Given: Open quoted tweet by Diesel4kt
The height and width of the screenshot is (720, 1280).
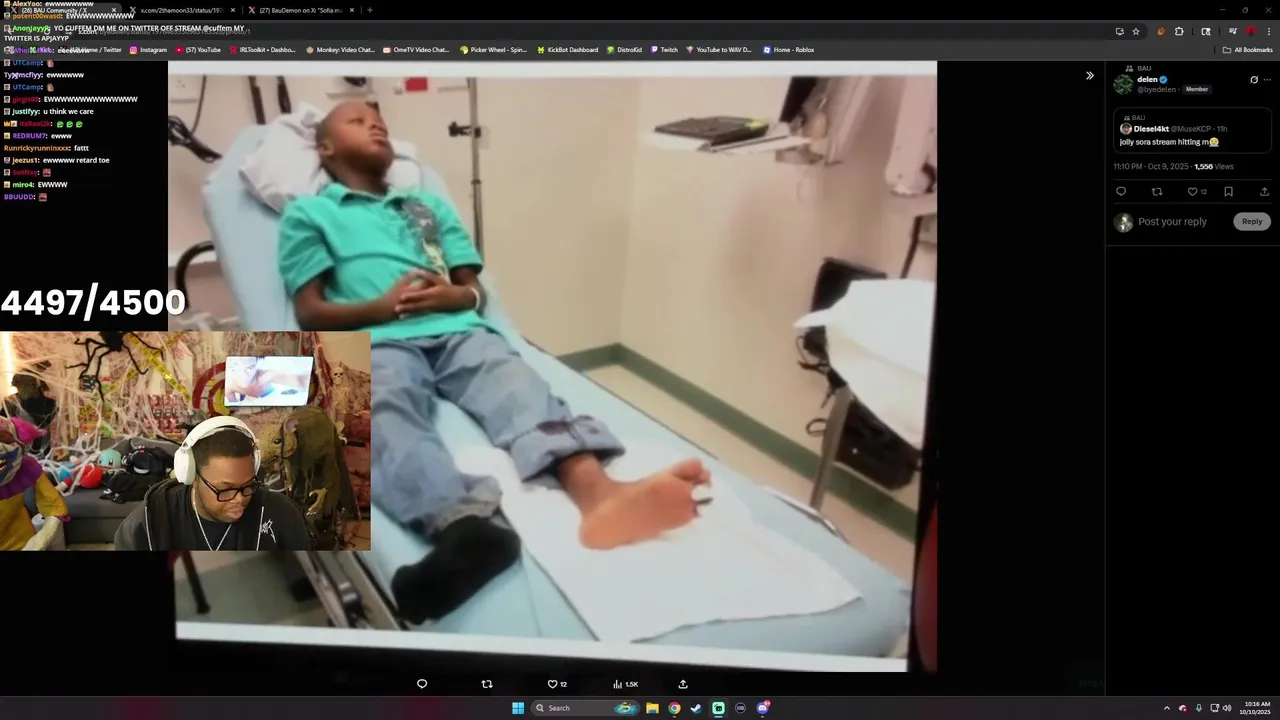Looking at the screenshot, I should point(1192,131).
